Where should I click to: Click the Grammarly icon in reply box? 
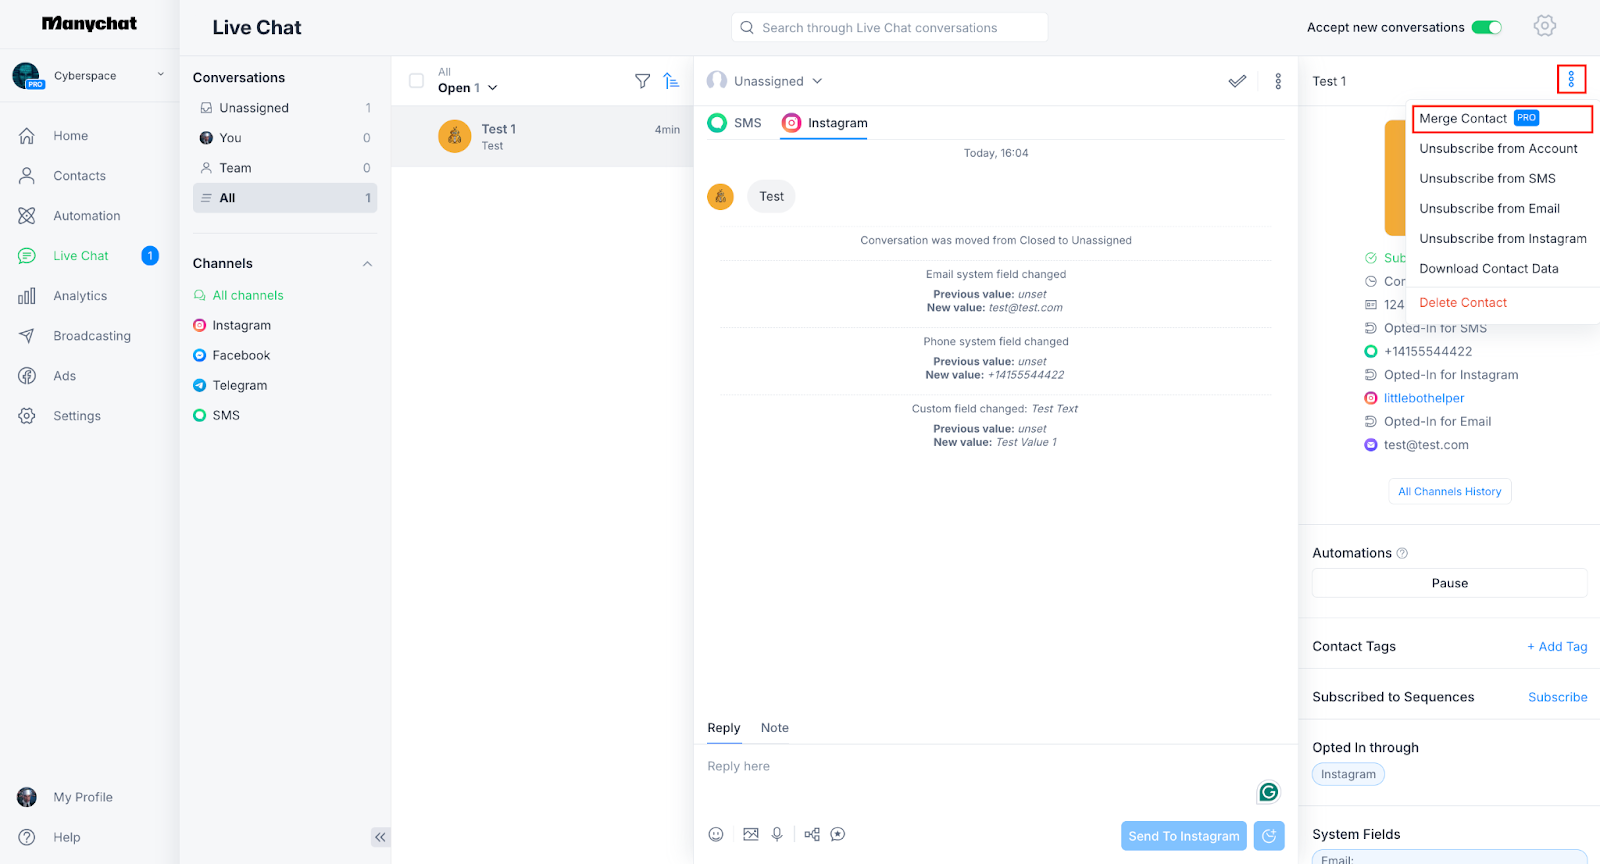click(1269, 792)
